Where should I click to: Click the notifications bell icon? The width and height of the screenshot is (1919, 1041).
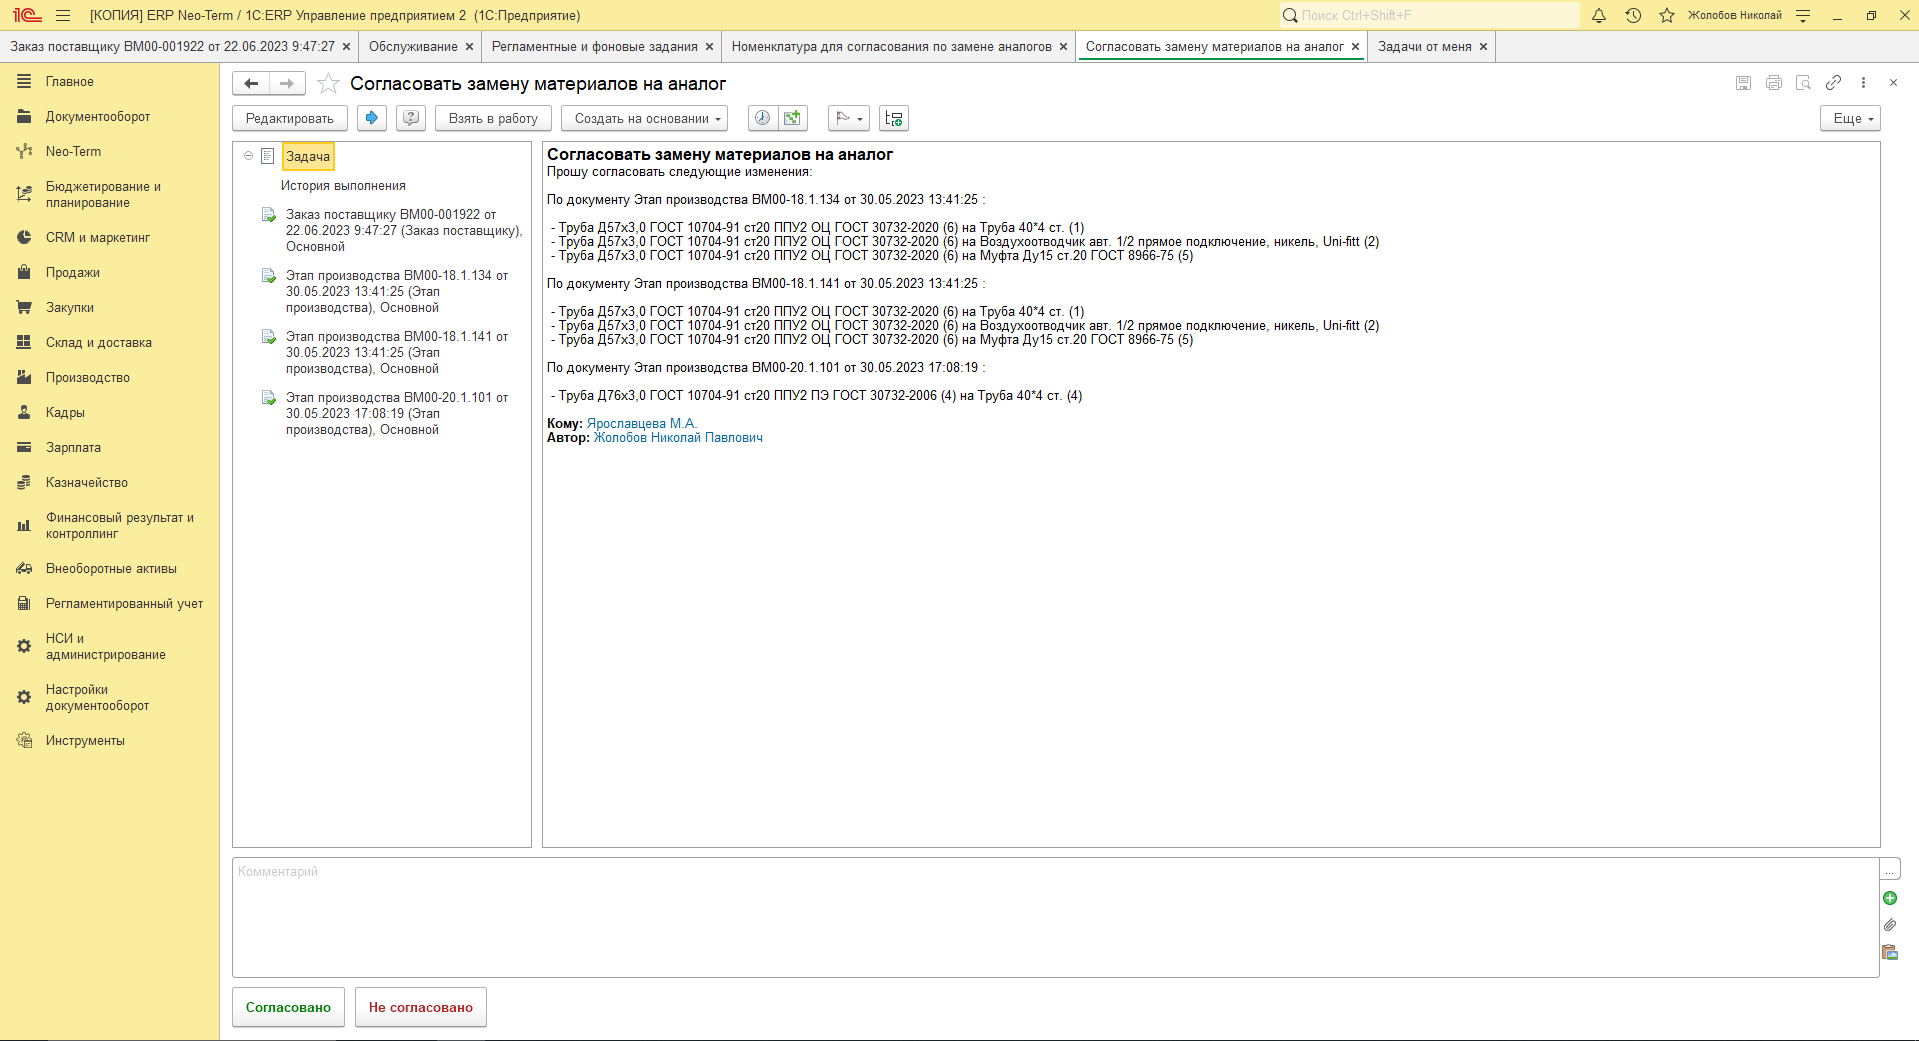[x=1599, y=15]
